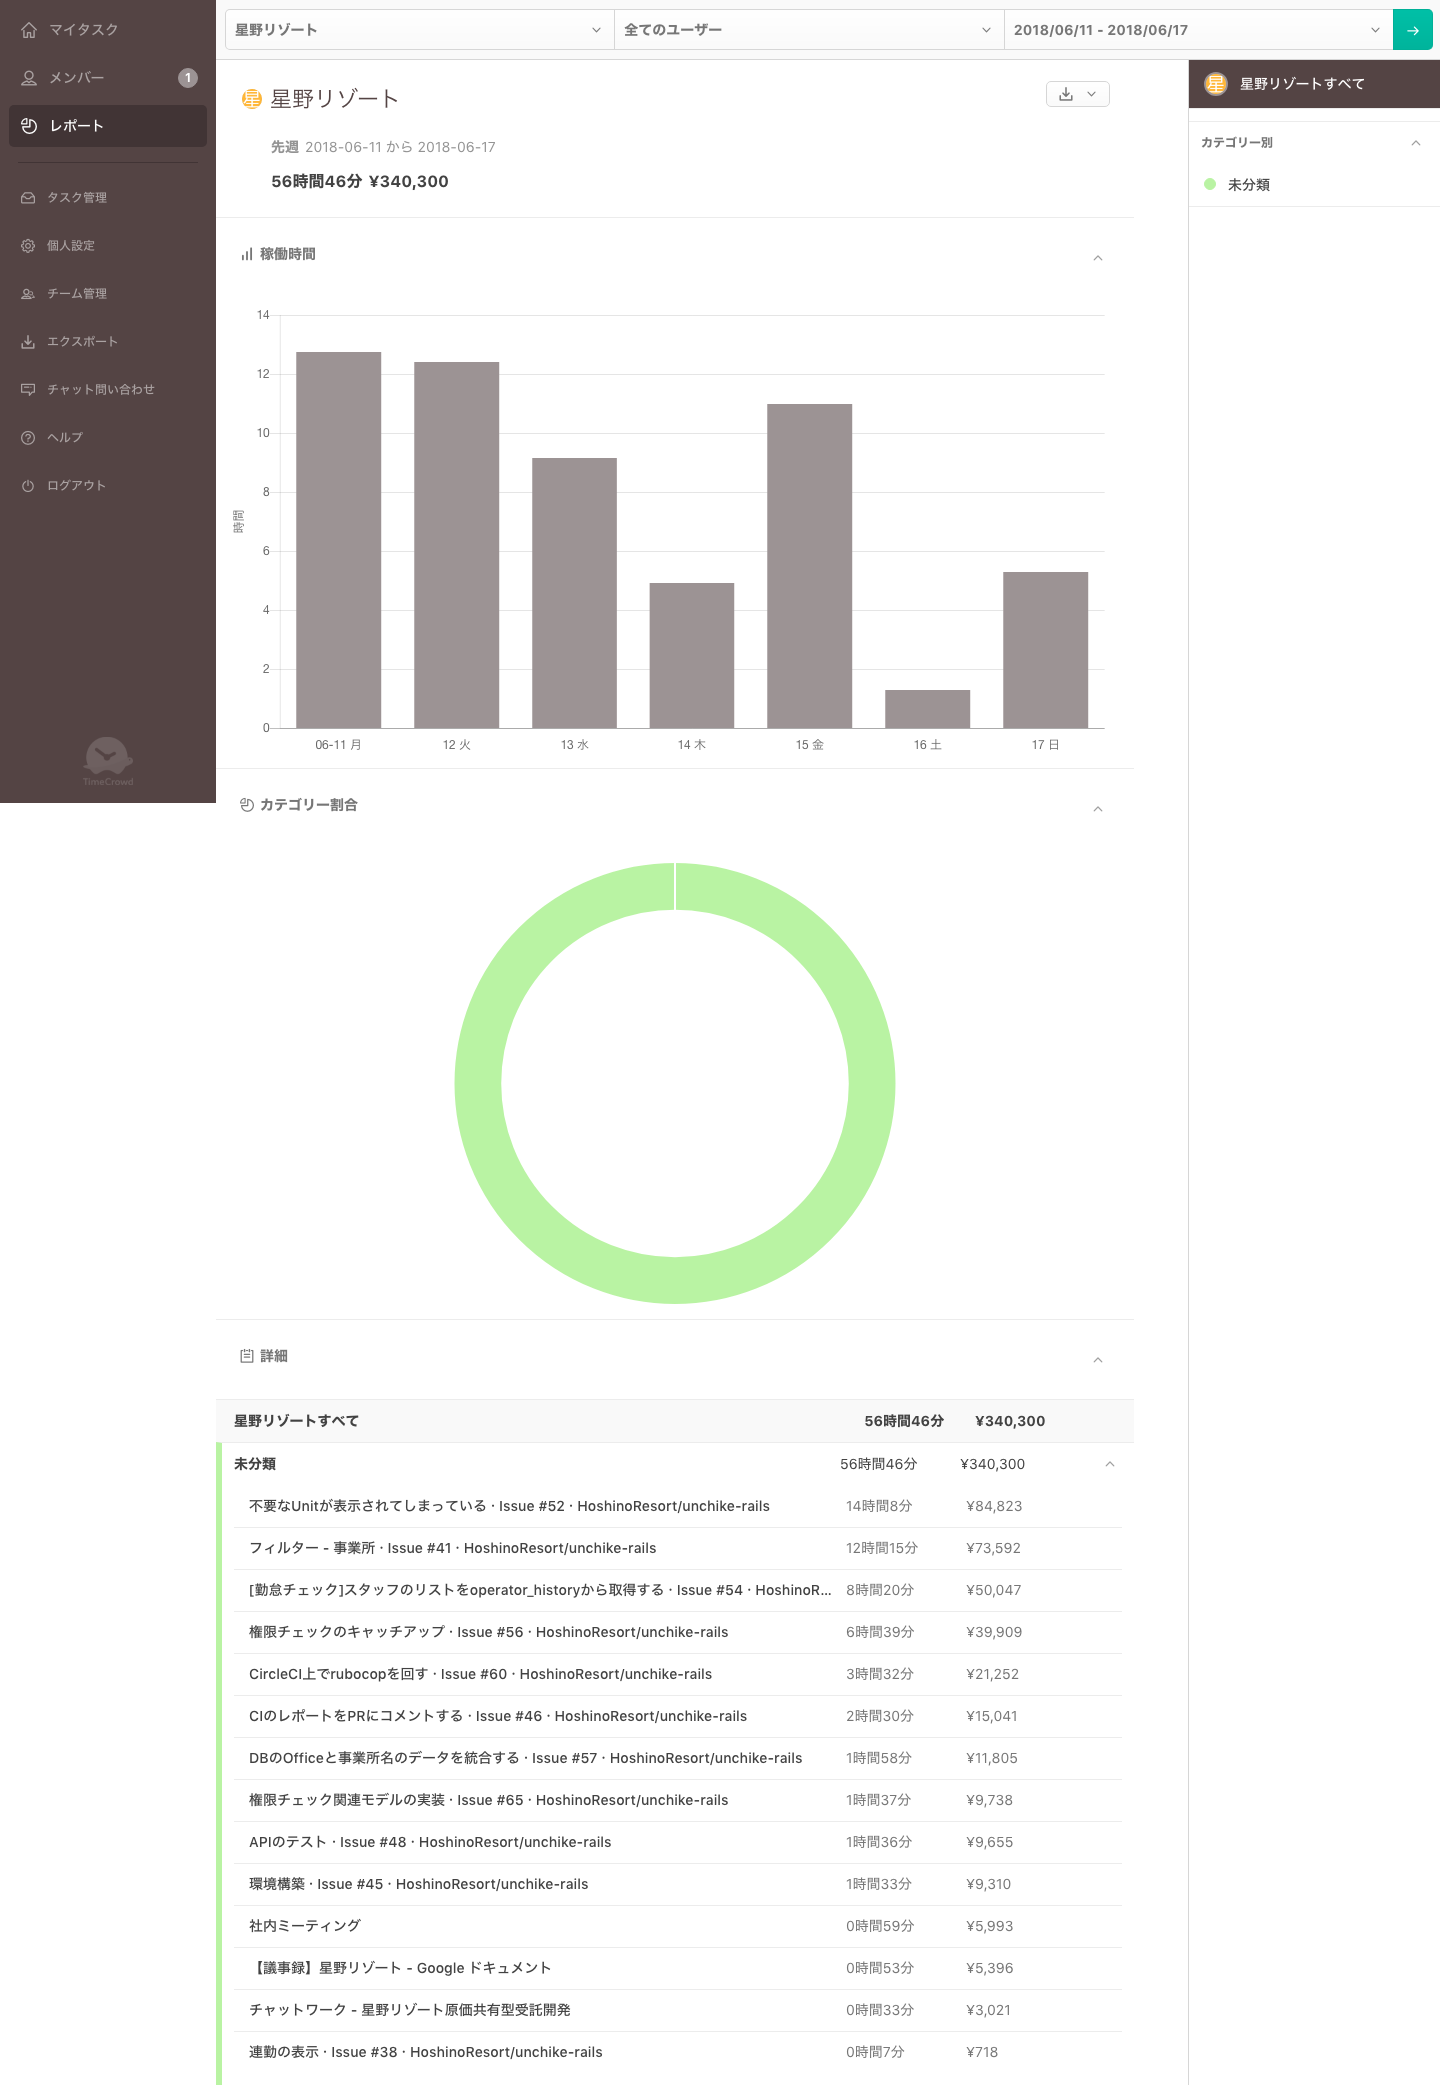Open the date range dropdown 2018/06/11 - 2018/06/17

(x=1198, y=30)
